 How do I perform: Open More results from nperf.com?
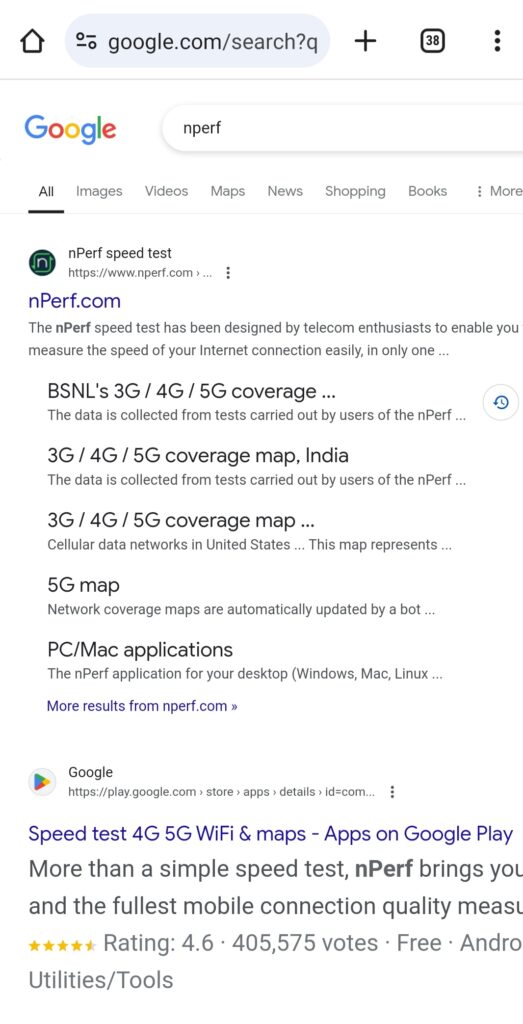(142, 706)
